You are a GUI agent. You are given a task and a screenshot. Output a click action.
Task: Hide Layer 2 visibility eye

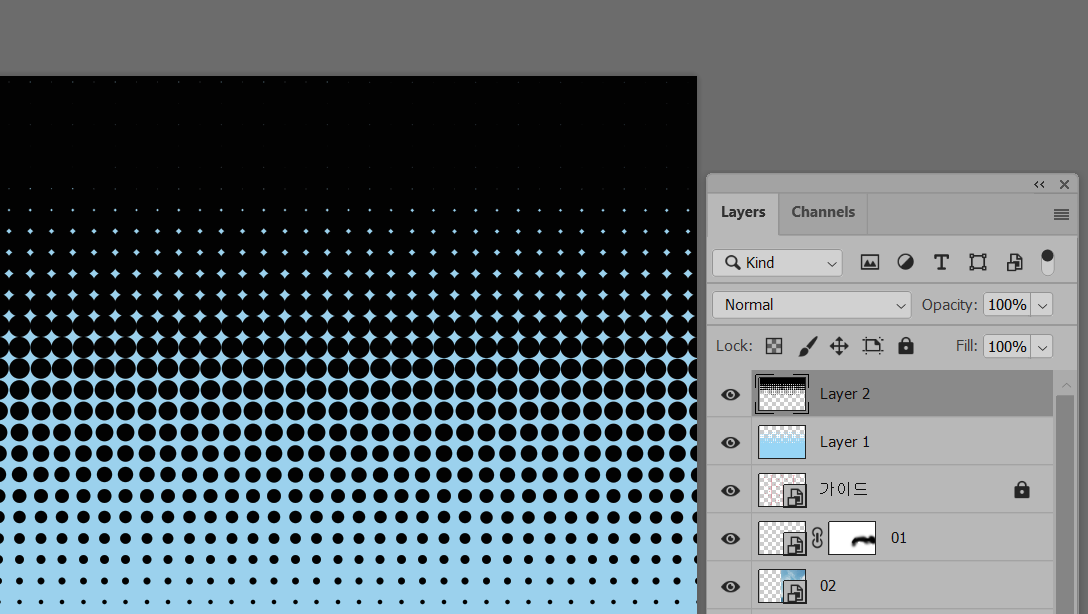[730, 395]
